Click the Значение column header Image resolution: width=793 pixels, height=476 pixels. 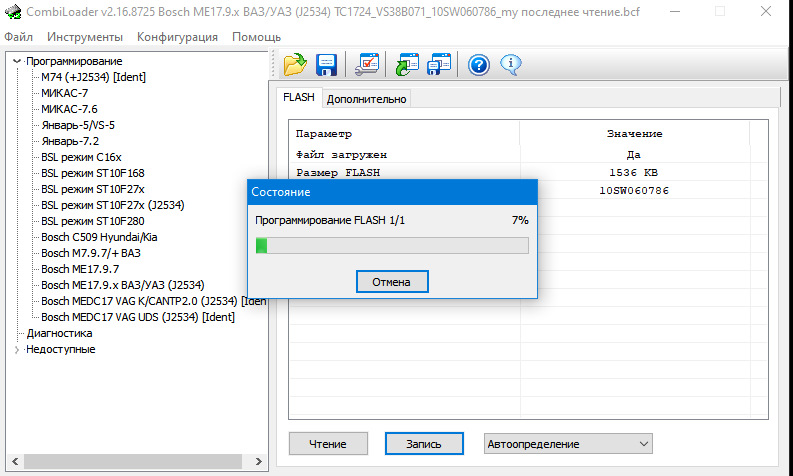(634, 134)
